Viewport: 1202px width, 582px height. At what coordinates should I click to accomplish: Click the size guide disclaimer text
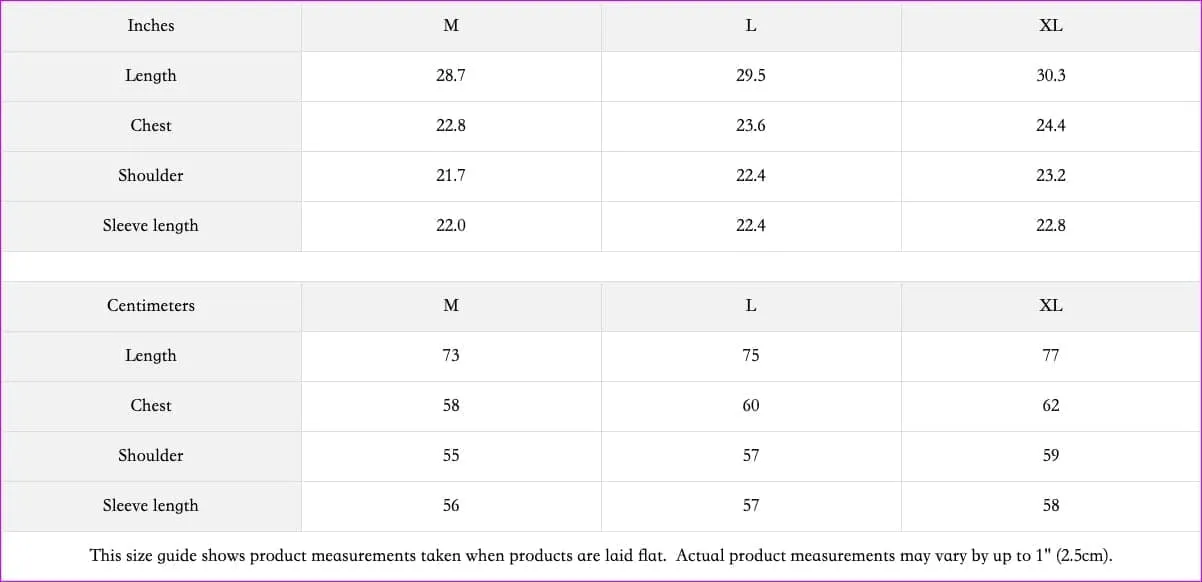[601, 556]
